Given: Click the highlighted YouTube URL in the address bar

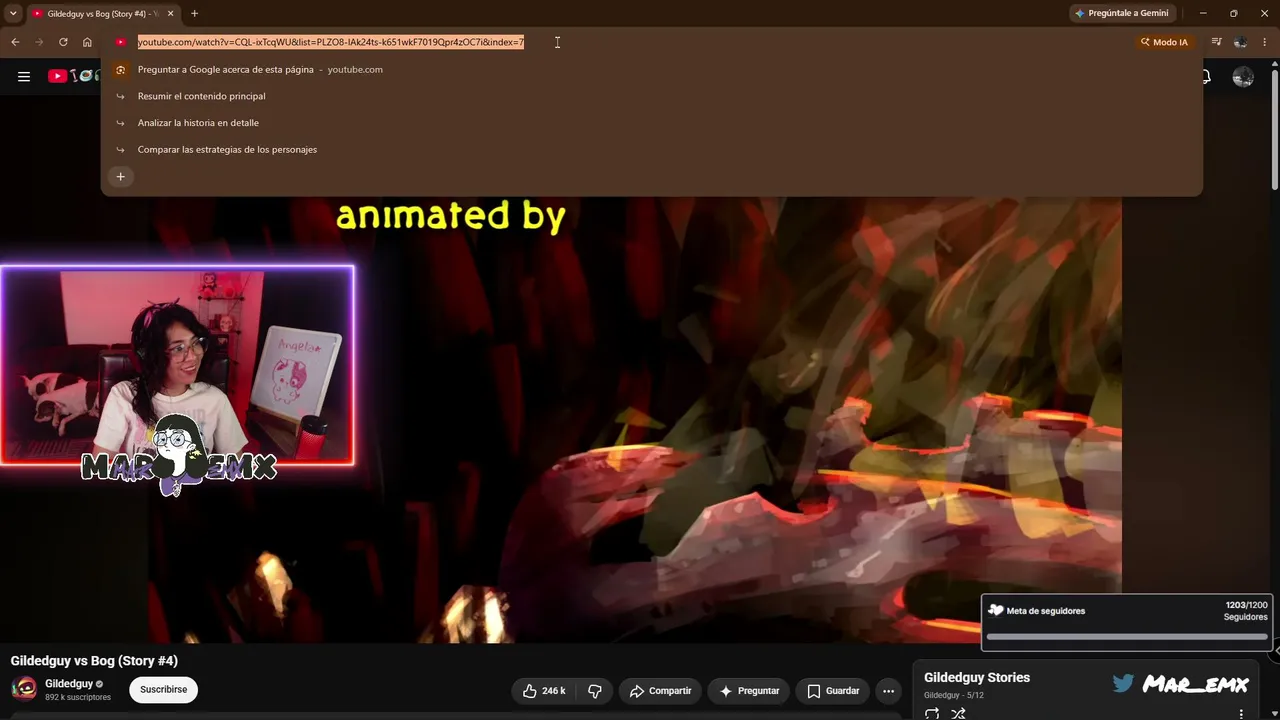Looking at the screenshot, I should tap(331, 42).
